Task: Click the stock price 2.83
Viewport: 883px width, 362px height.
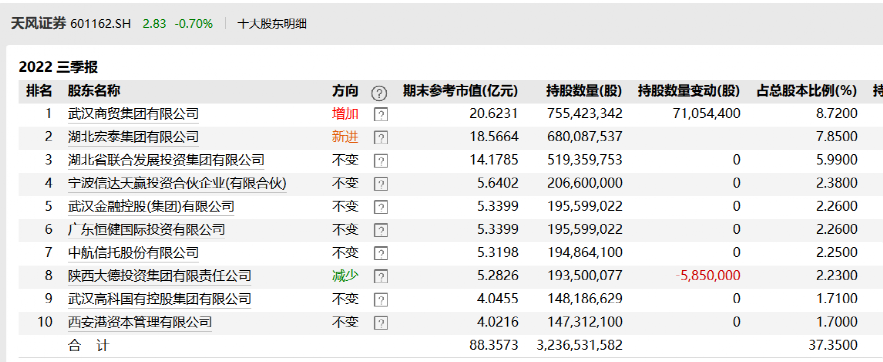Action: (154, 24)
